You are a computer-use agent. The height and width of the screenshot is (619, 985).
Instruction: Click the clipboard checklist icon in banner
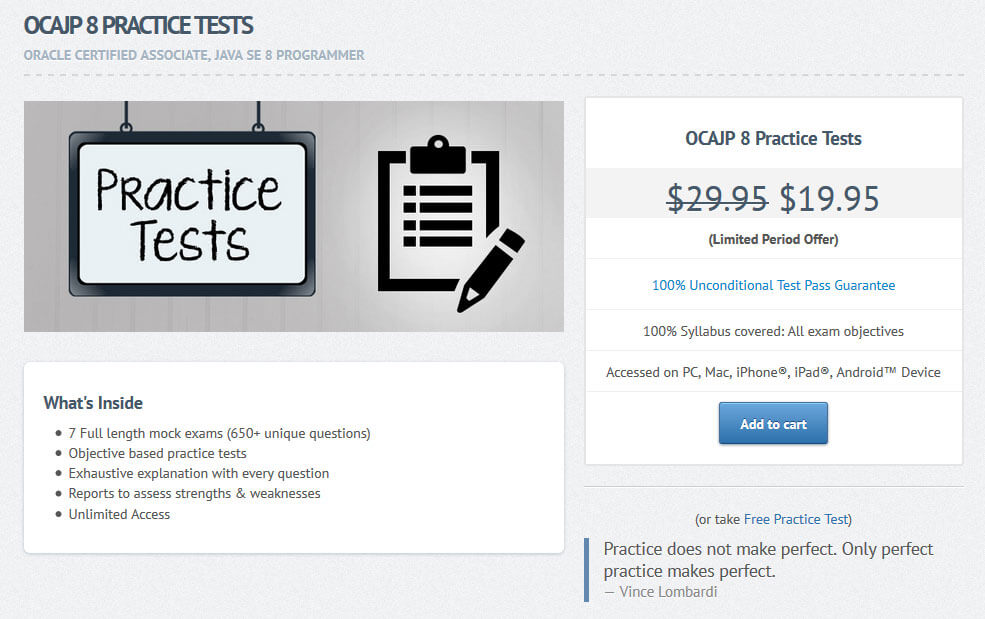[x=438, y=214]
